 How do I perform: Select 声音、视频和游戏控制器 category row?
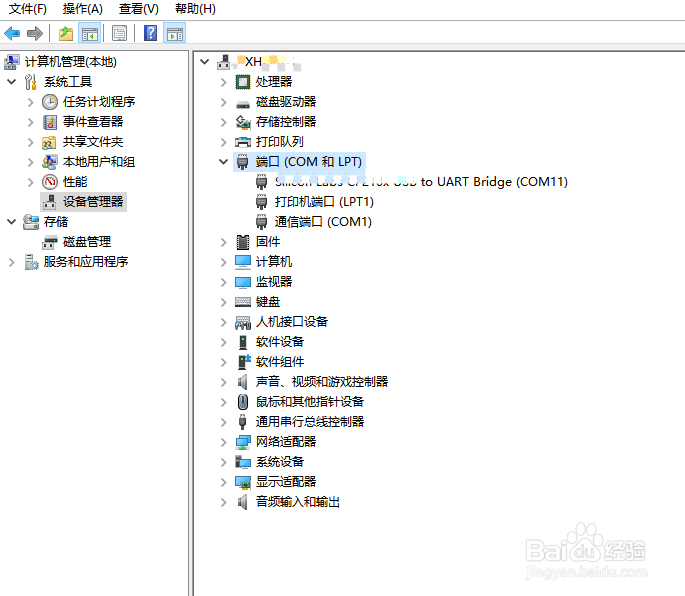[322, 382]
